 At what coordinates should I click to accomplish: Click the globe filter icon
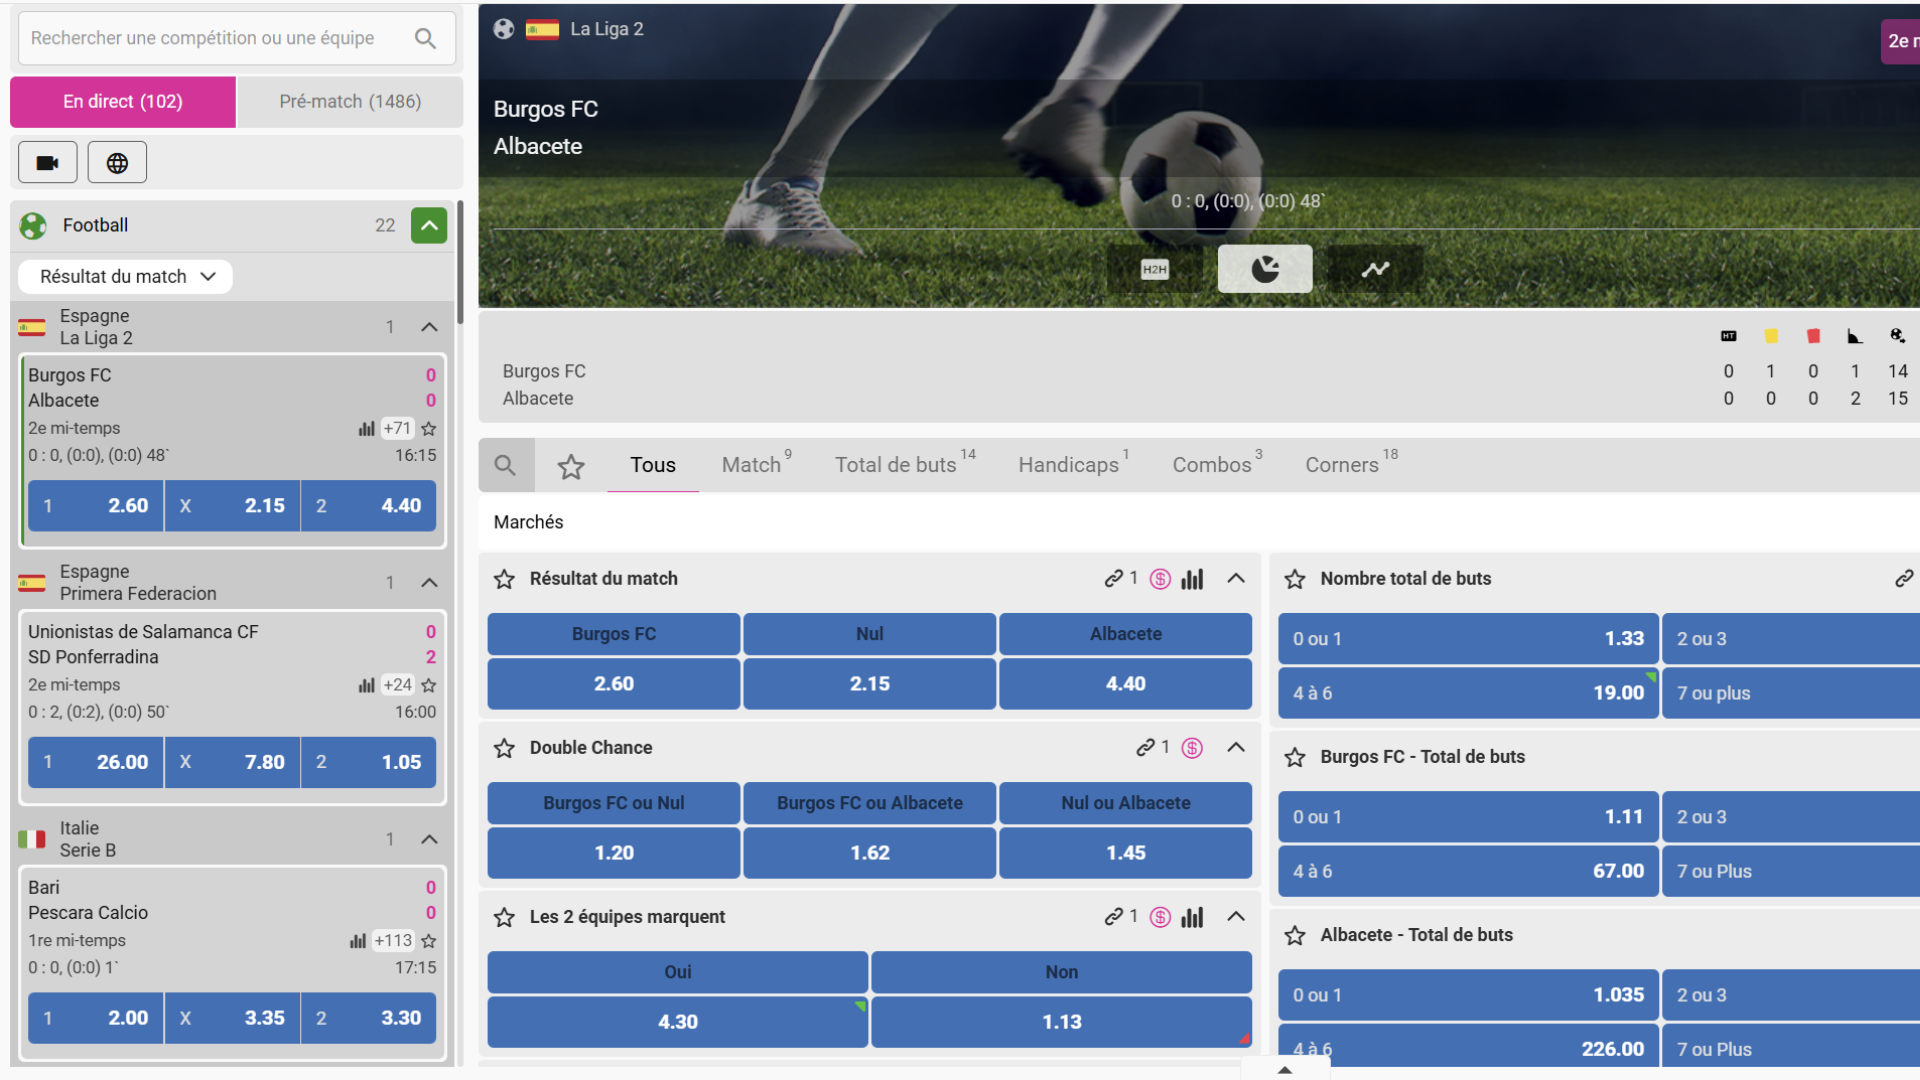point(117,163)
